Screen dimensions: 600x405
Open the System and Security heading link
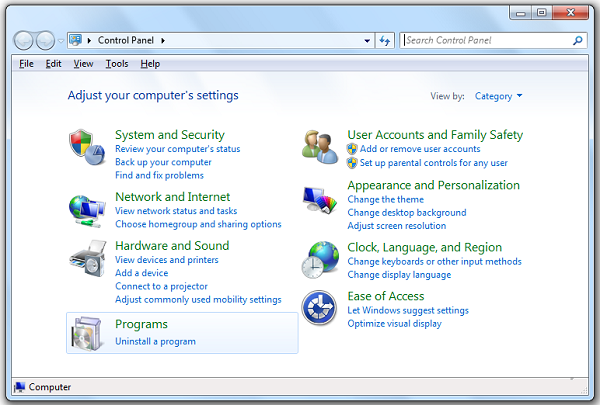point(170,135)
